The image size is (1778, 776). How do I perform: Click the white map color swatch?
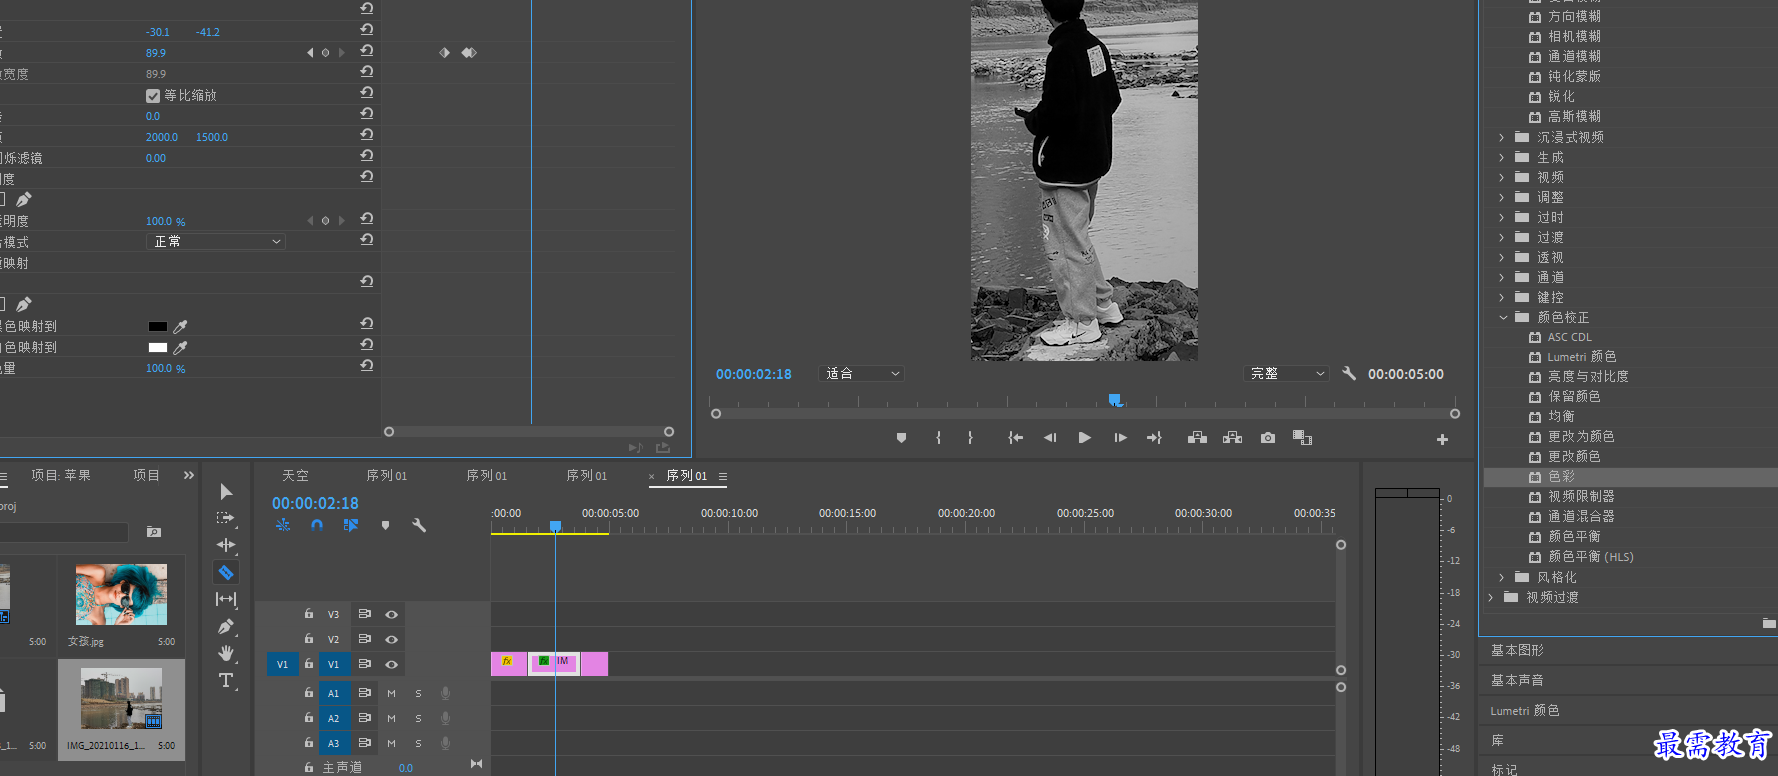[158, 348]
